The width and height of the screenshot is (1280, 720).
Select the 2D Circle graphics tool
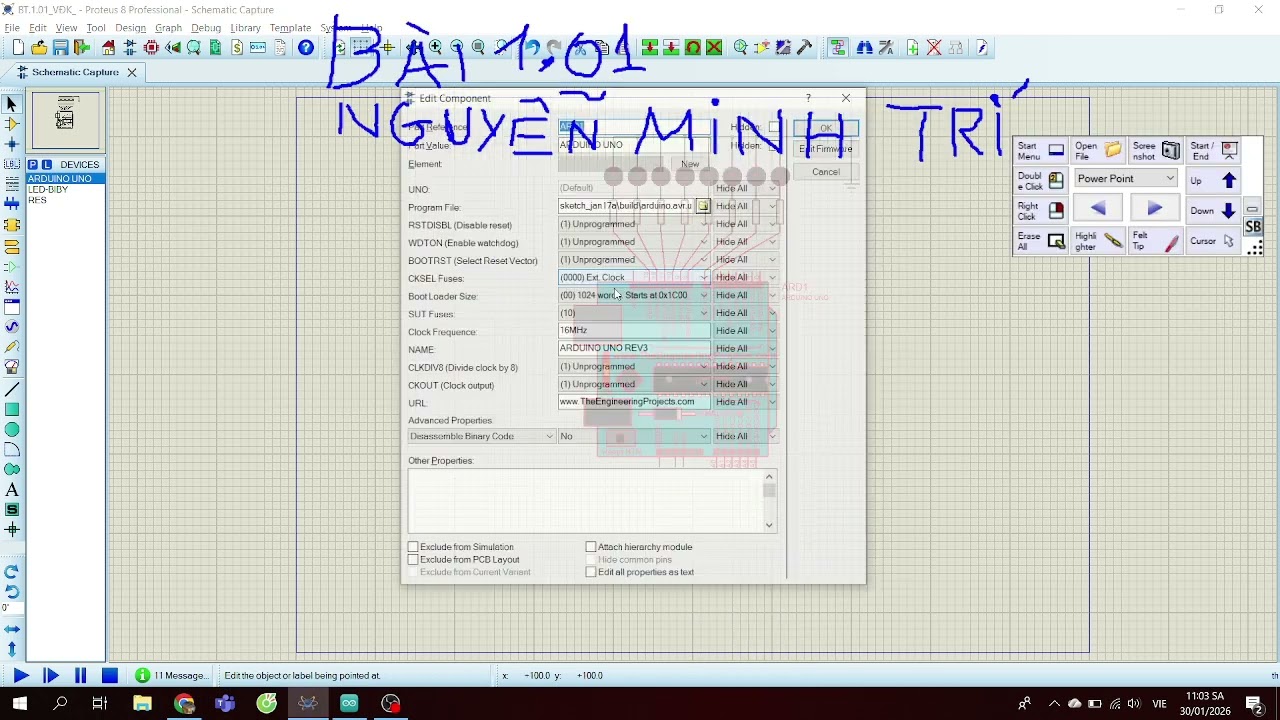click(12, 429)
